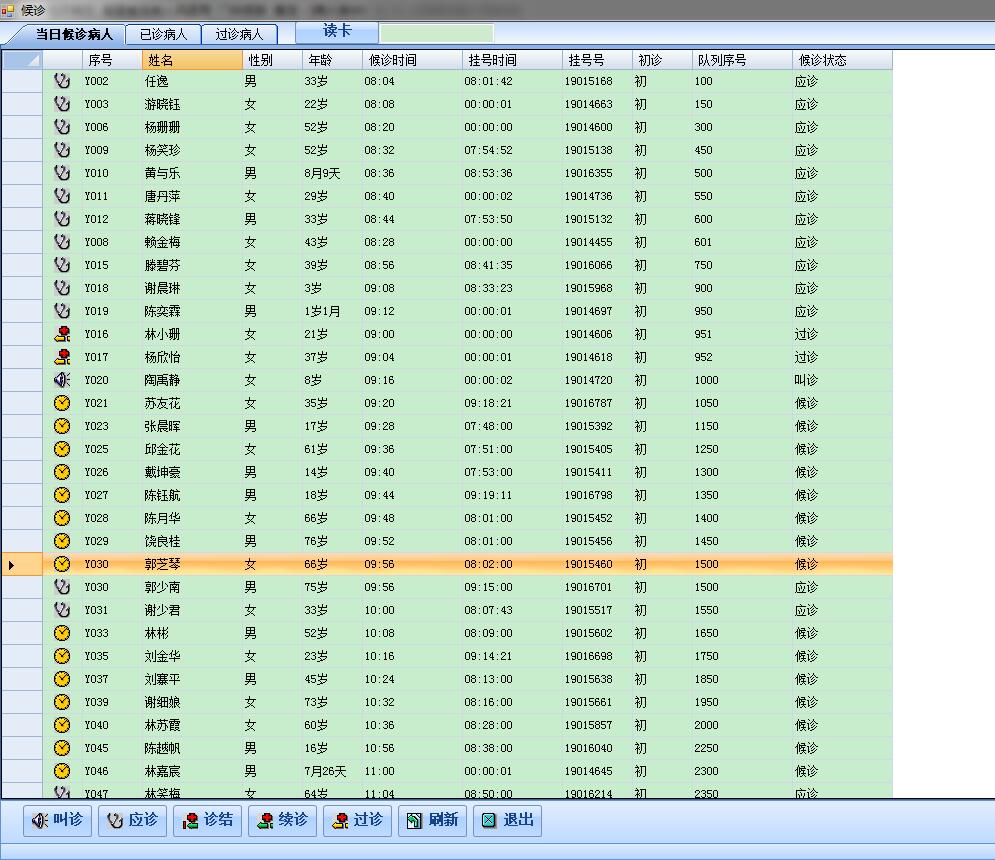Sort by the 队列序号 column header

tap(742, 60)
